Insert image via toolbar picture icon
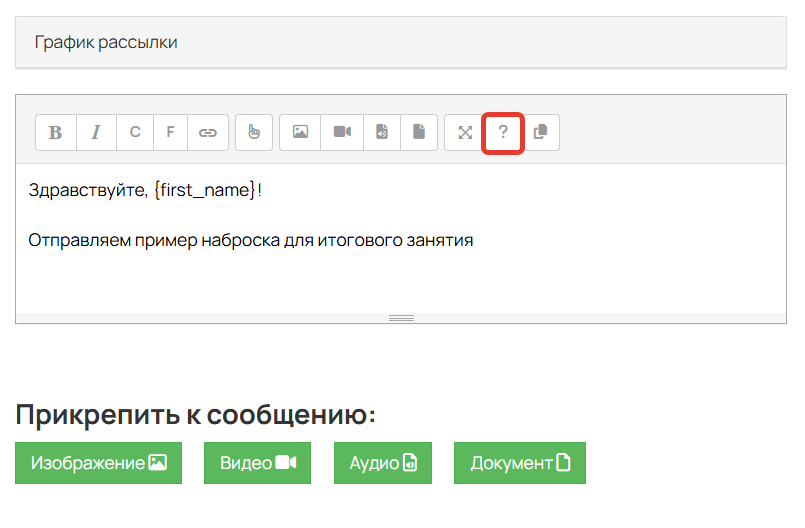This screenshot has height=528, width=805. 300,133
